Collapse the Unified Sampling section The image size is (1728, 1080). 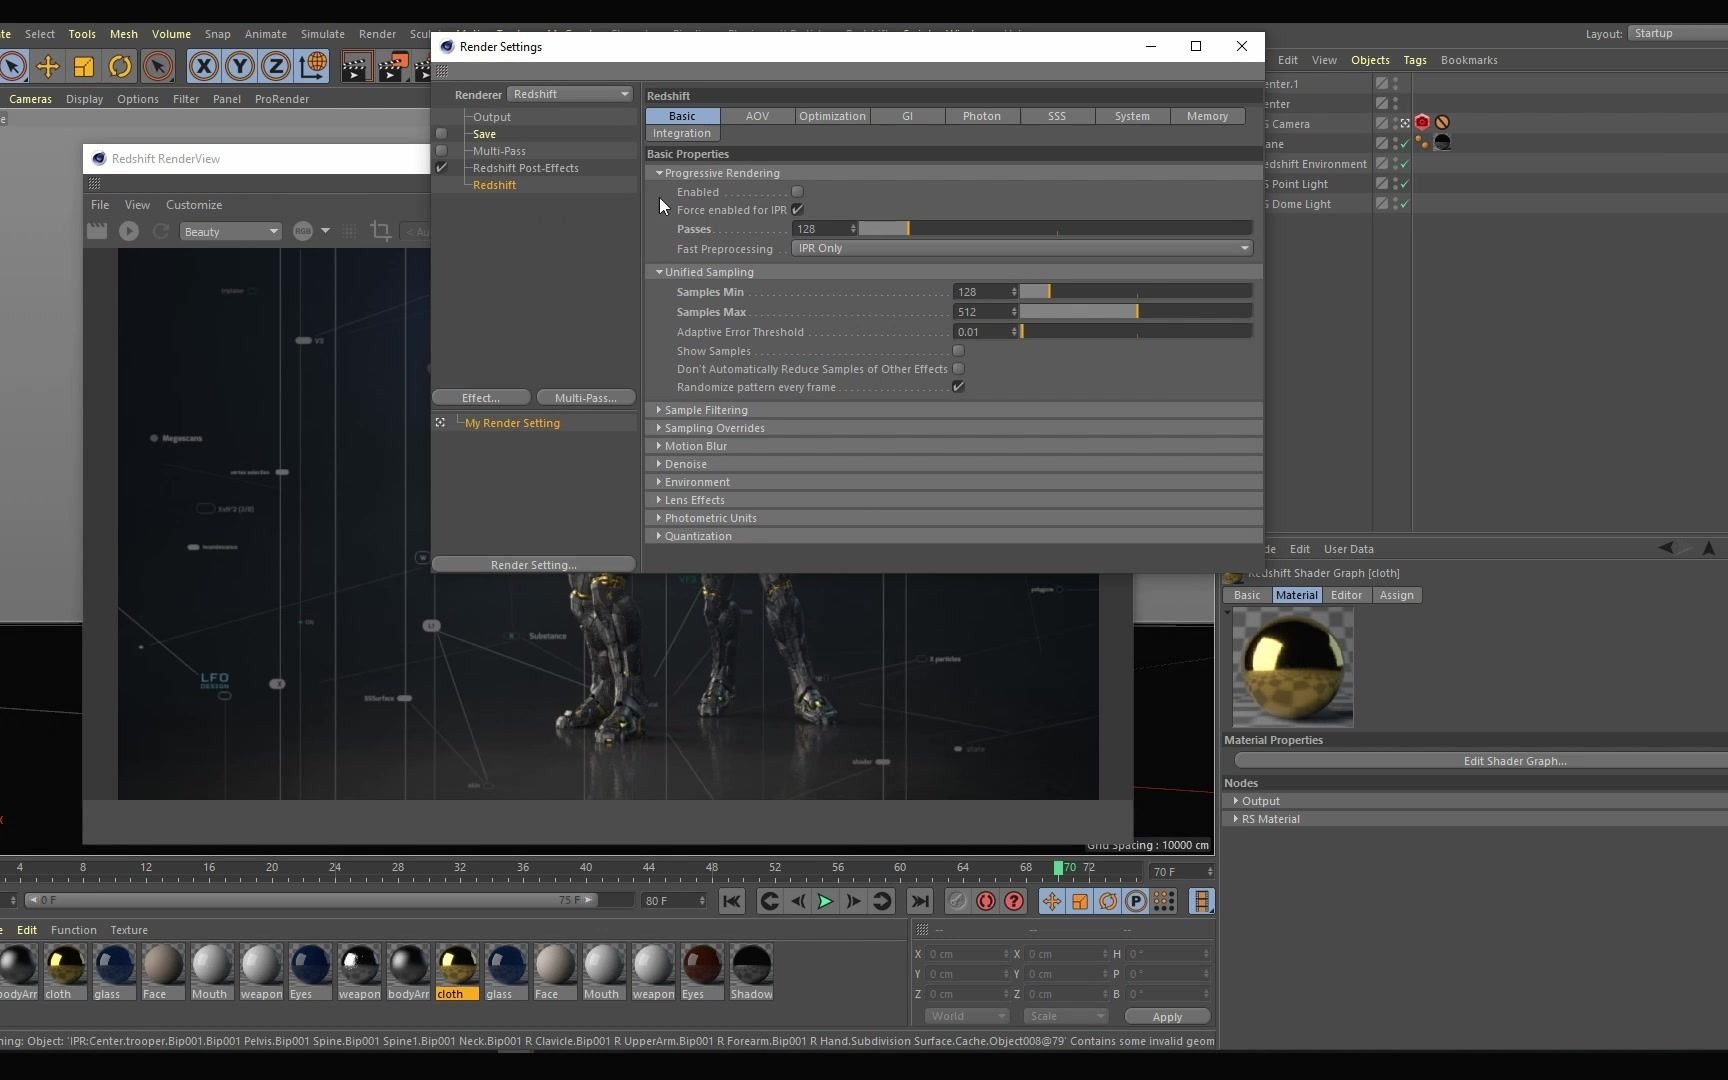click(x=660, y=272)
